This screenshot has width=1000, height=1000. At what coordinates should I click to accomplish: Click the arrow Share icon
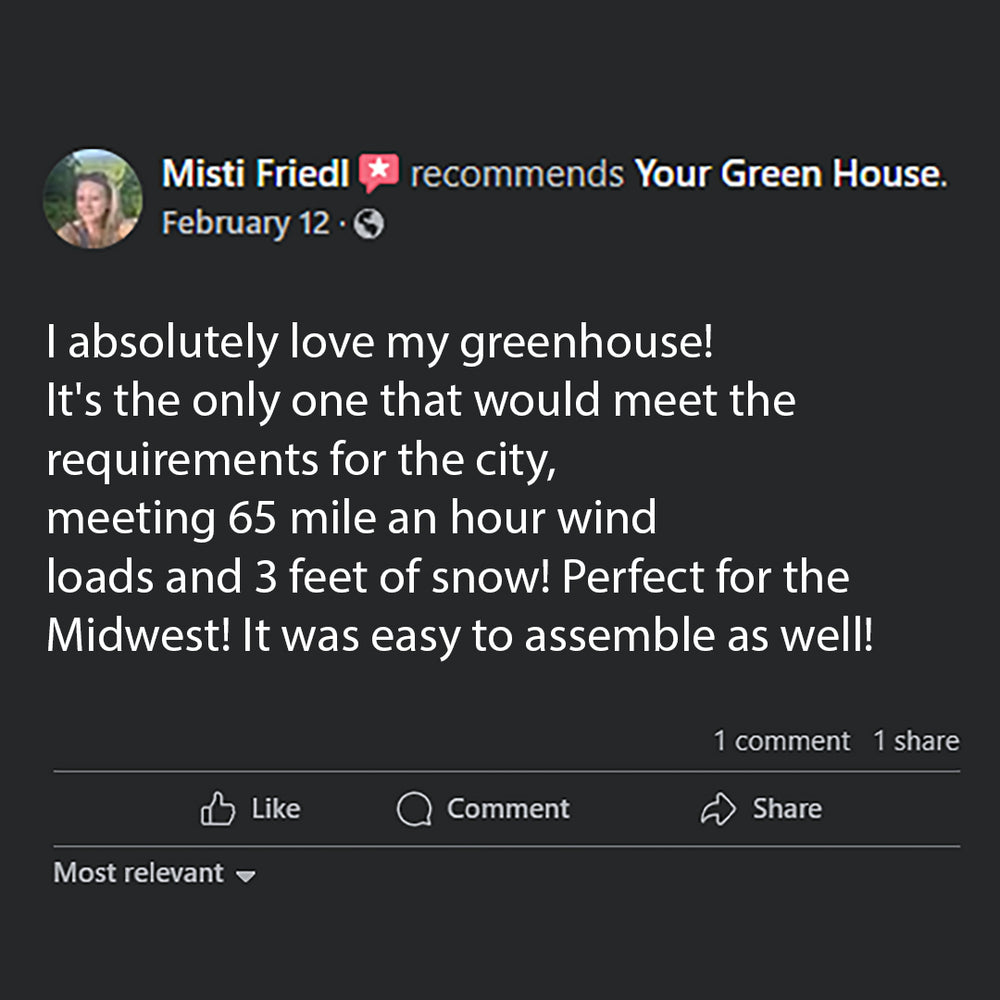tap(718, 809)
